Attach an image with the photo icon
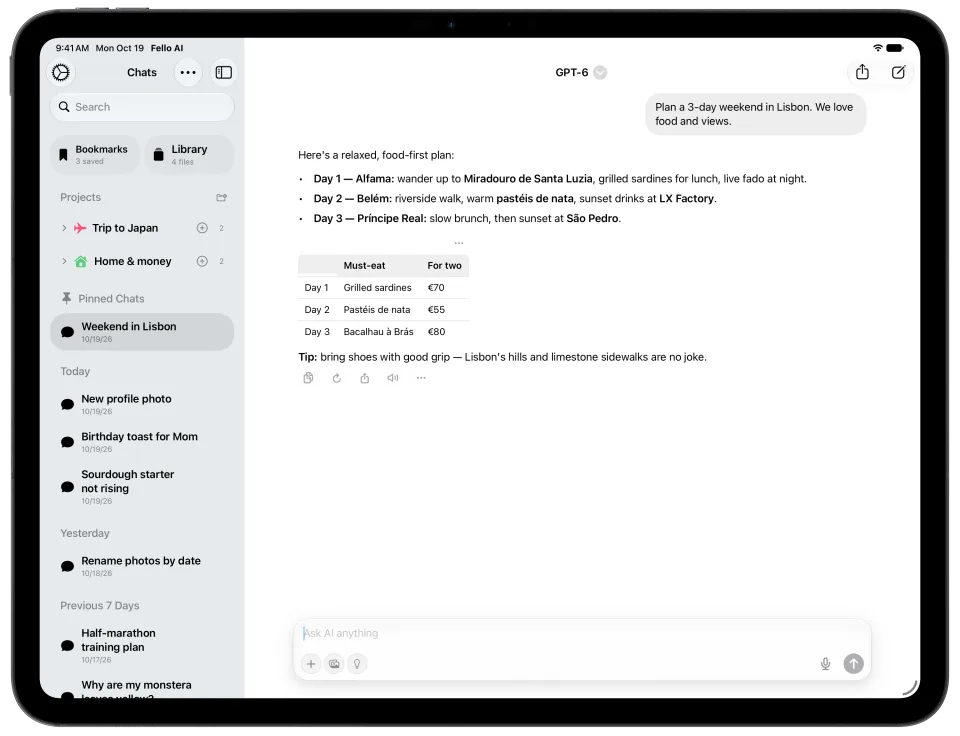Viewport: 960px width, 736px height. click(x=334, y=664)
